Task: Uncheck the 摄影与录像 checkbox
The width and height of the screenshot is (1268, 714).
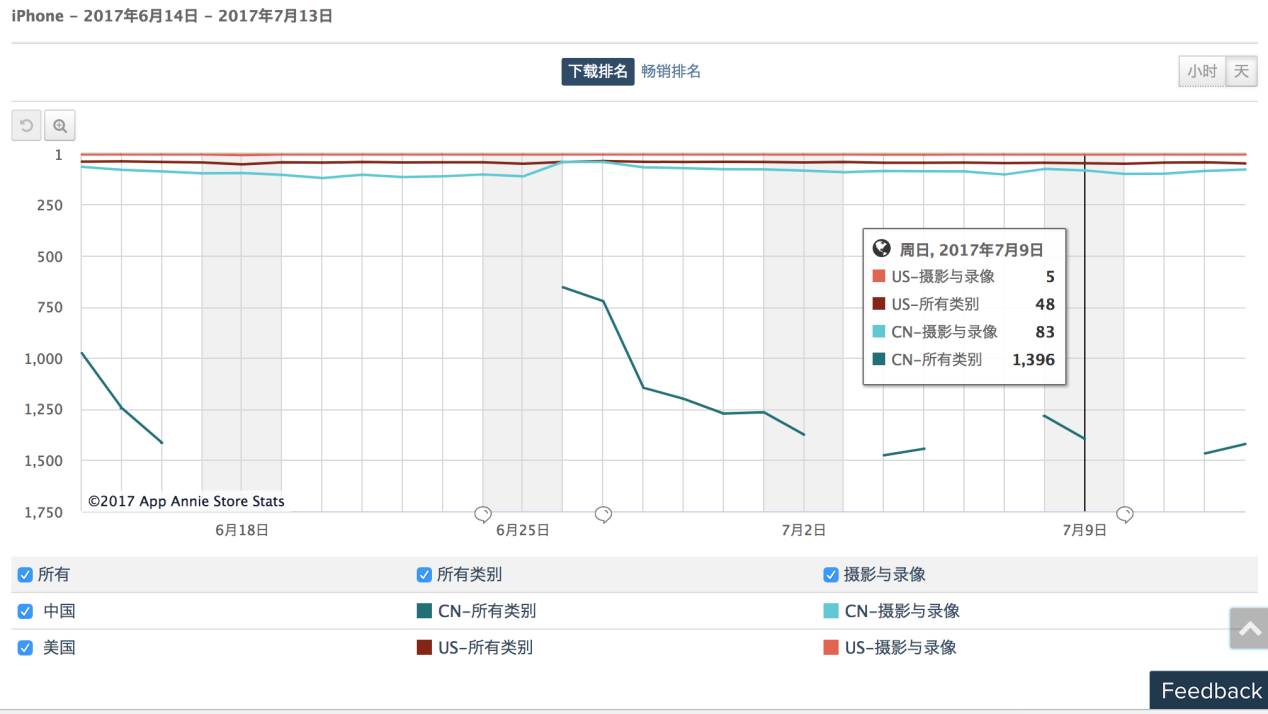Action: [x=830, y=575]
